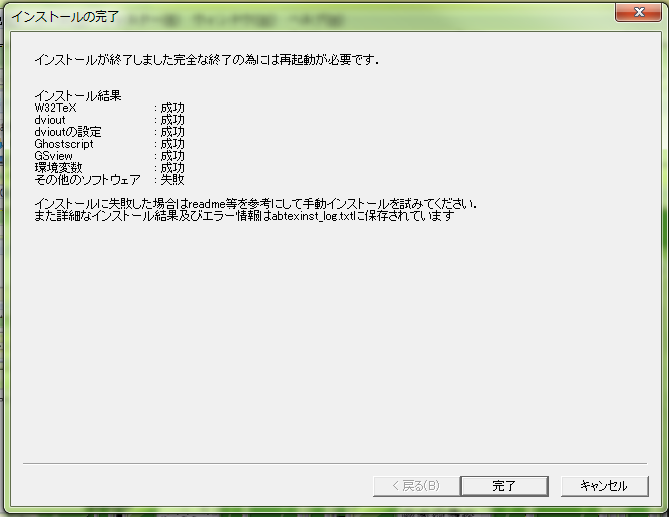This screenshot has height=517, width=669.
Task: Click the GSview row label
Action: click(53, 156)
